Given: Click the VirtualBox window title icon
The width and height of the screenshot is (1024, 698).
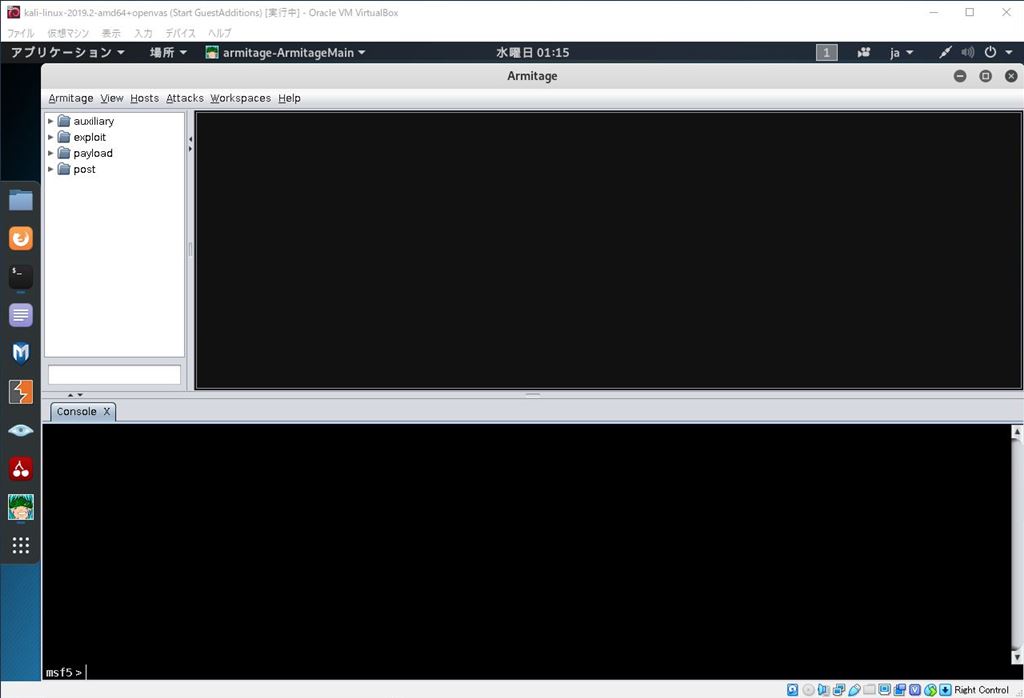Looking at the screenshot, I should (x=13, y=12).
